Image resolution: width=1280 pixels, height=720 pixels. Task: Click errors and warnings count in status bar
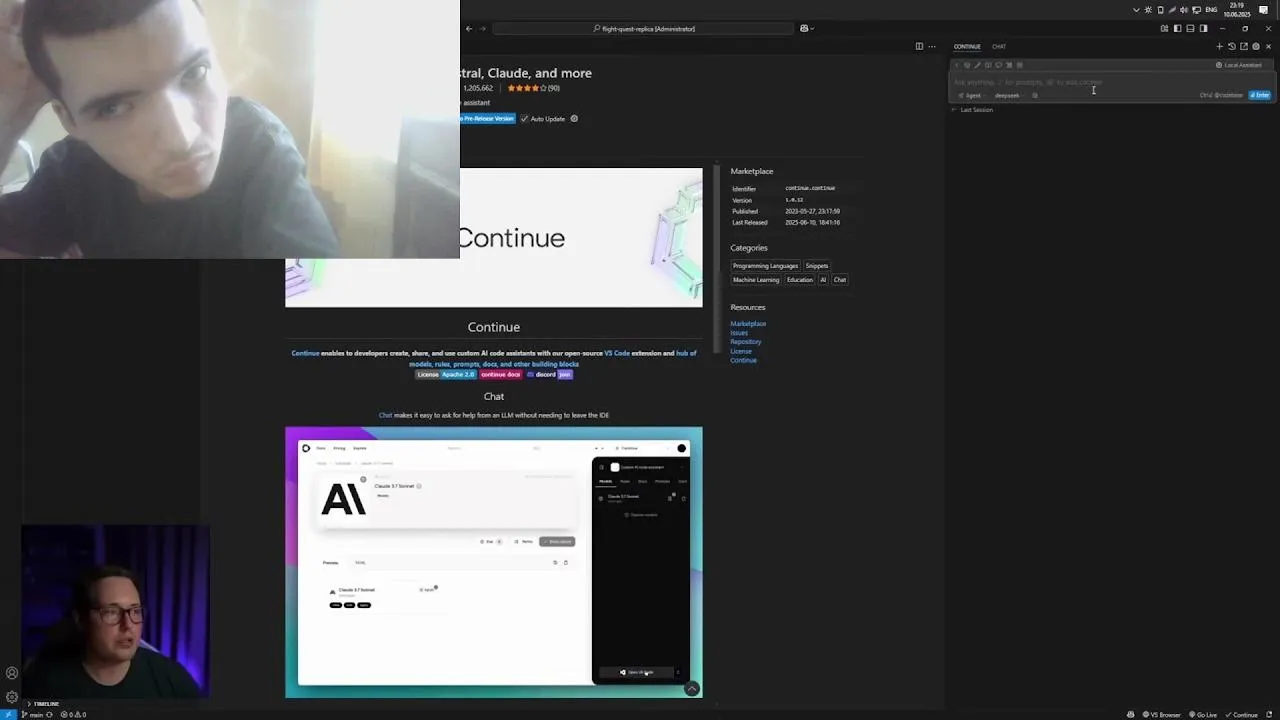[74, 715]
